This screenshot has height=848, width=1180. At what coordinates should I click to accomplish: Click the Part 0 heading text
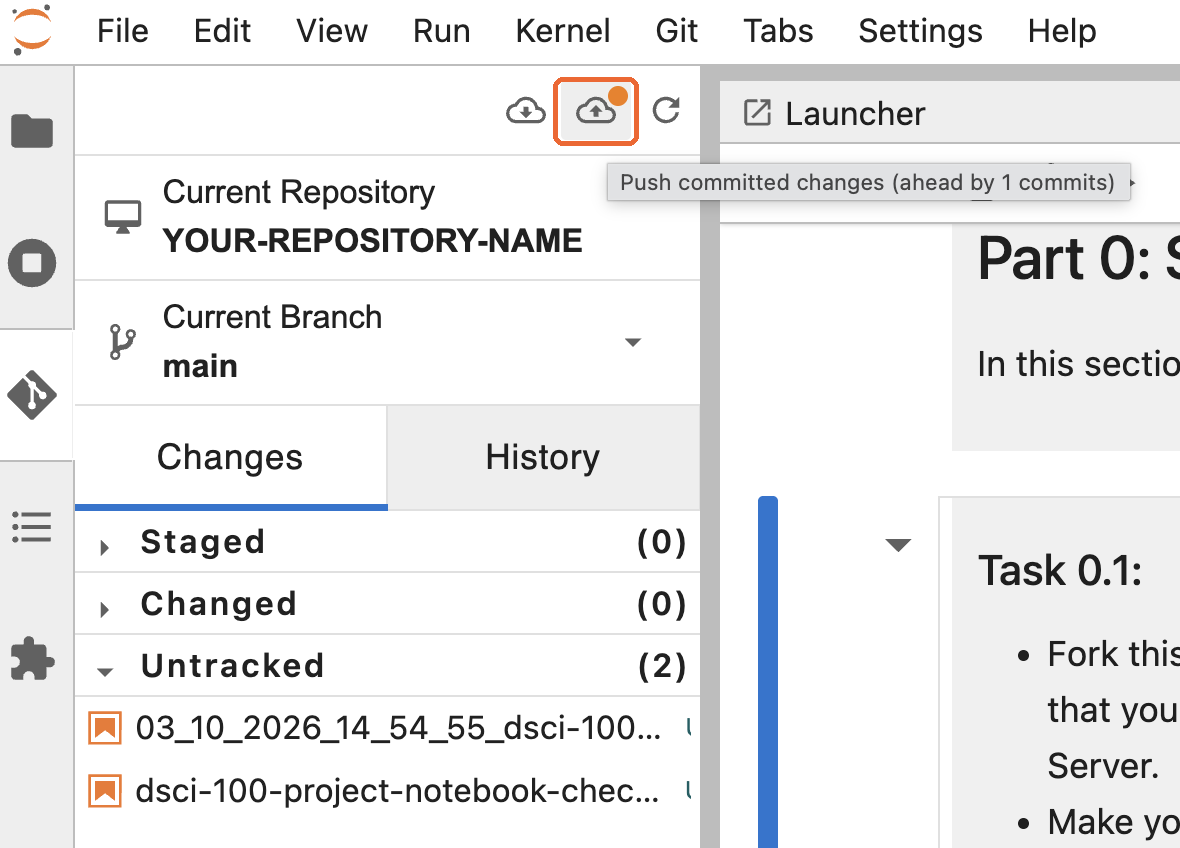pos(1078,258)
